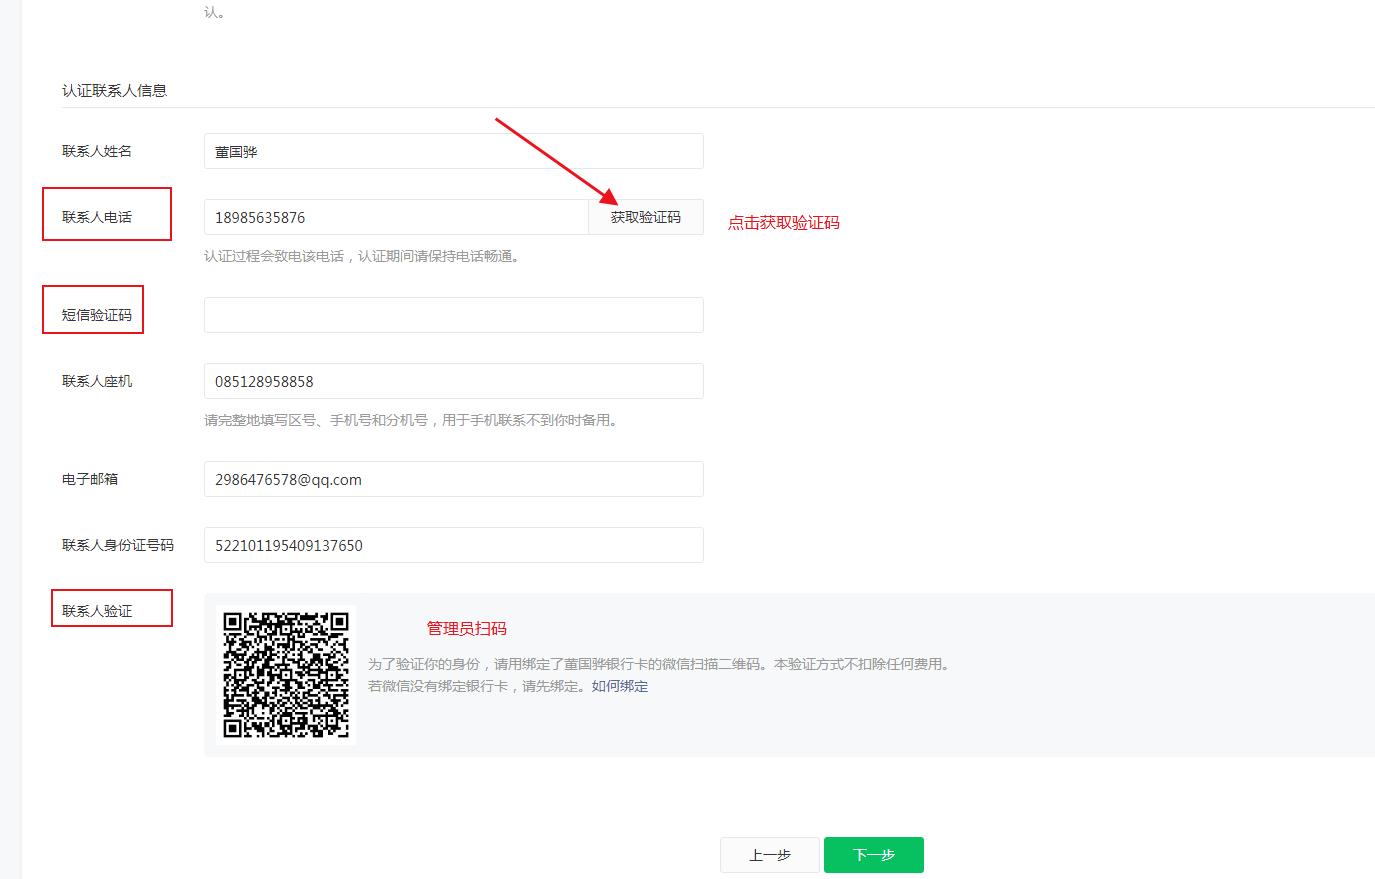Click the 获取验证码 button
Screen dimensions: 1375x879
[646, 217]
